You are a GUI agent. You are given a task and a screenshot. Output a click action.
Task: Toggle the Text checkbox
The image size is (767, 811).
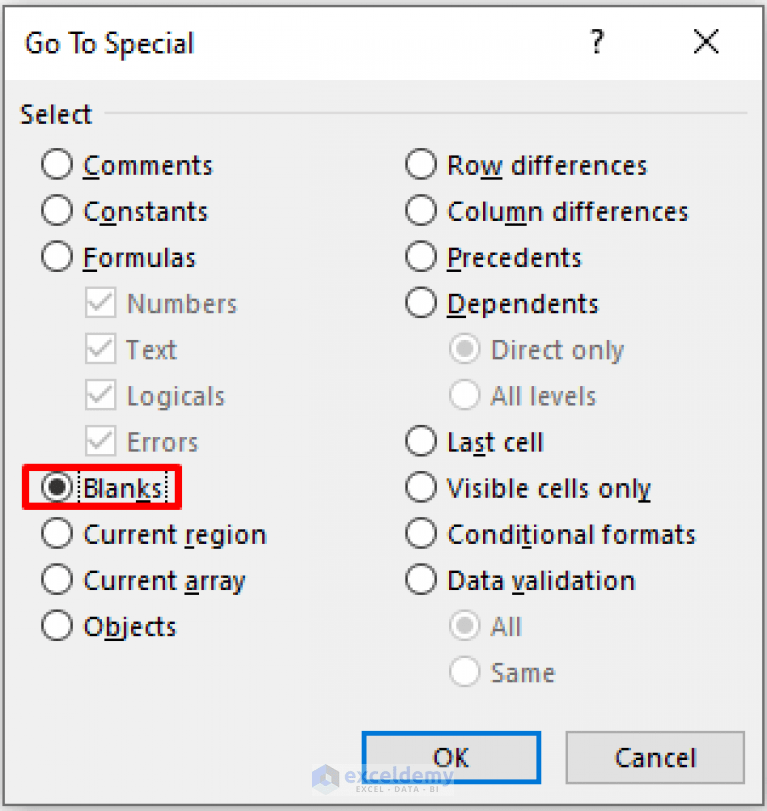100,349
